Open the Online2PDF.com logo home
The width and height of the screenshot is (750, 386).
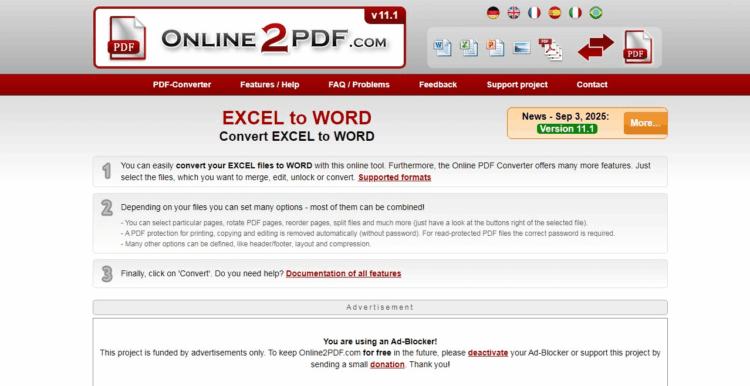[250, 38]
